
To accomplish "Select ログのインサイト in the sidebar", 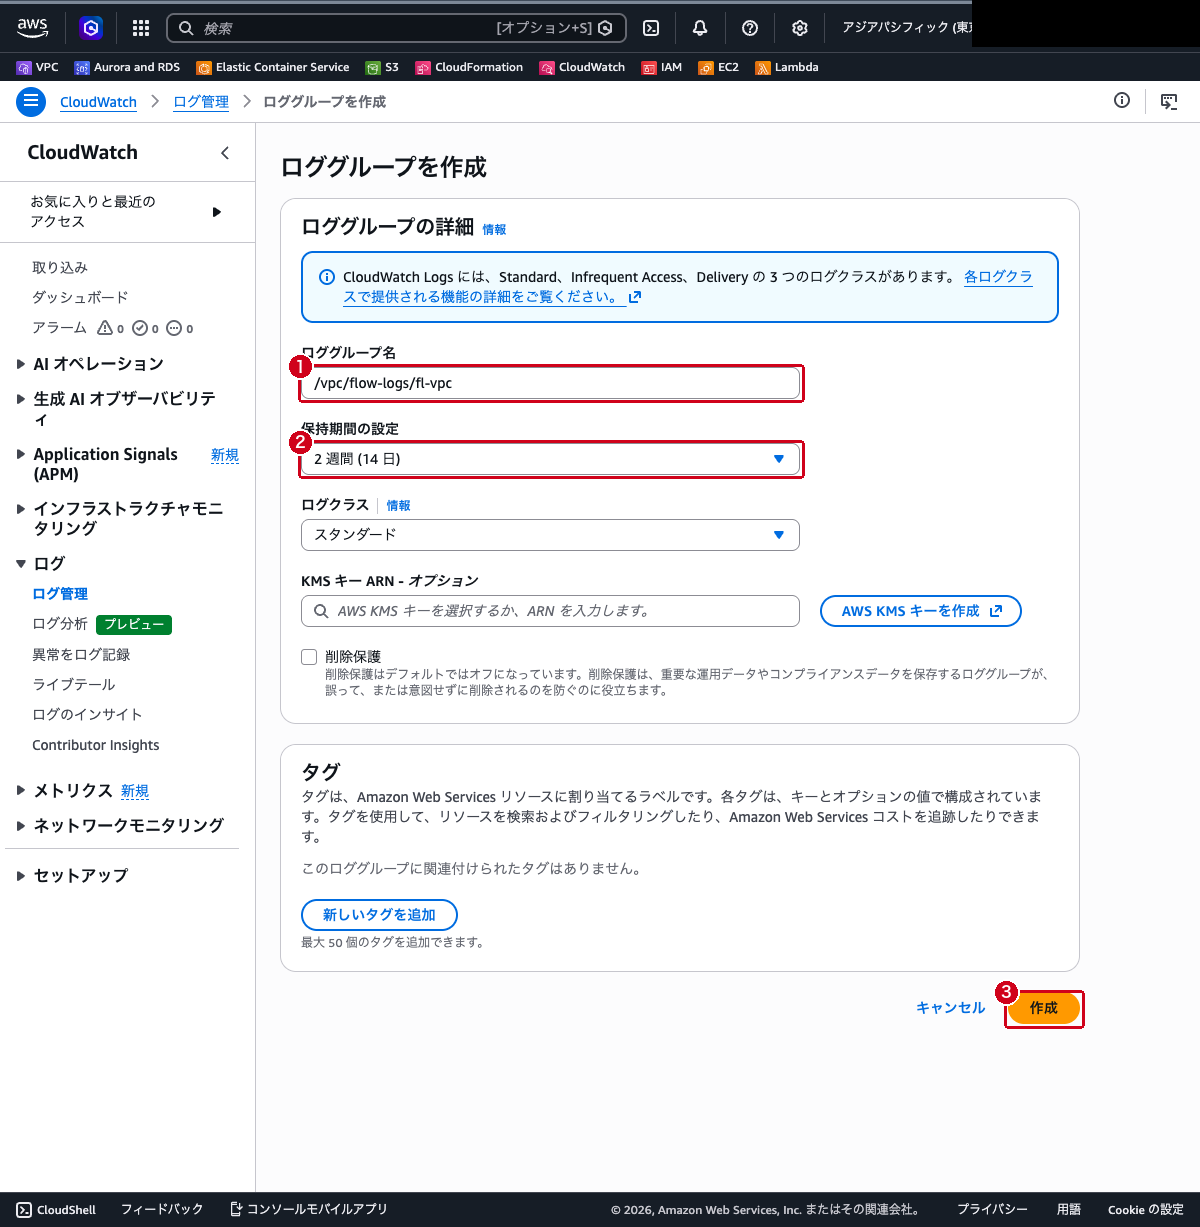I will pos(87,715).
